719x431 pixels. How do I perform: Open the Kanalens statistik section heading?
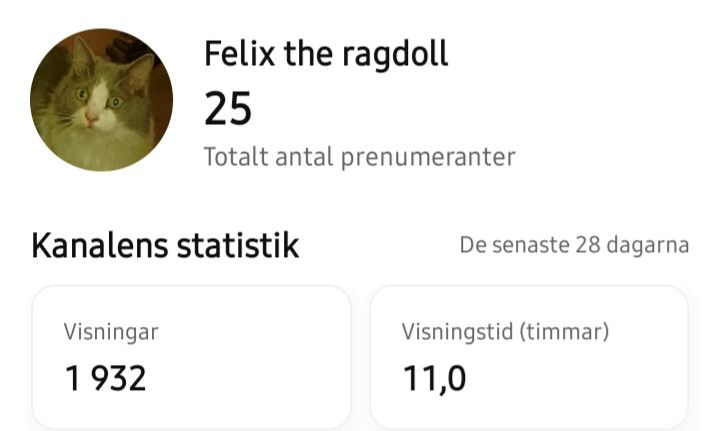[x=165, y=245]
